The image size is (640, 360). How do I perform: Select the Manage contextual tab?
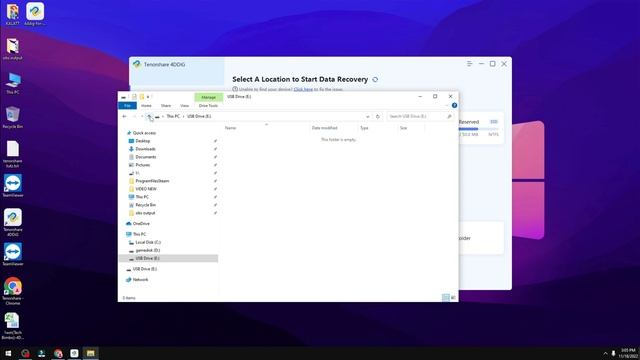209,97
